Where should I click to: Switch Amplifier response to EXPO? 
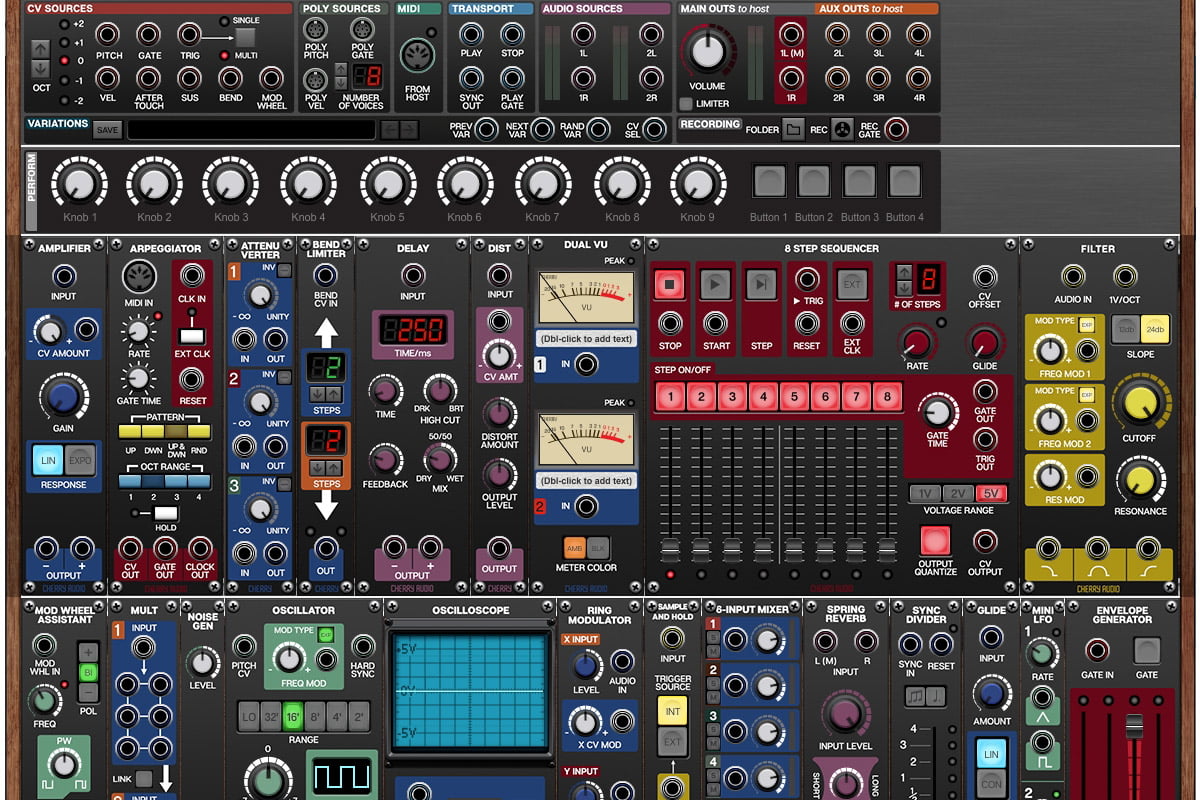pyautogui.click(x=79, y=460)
